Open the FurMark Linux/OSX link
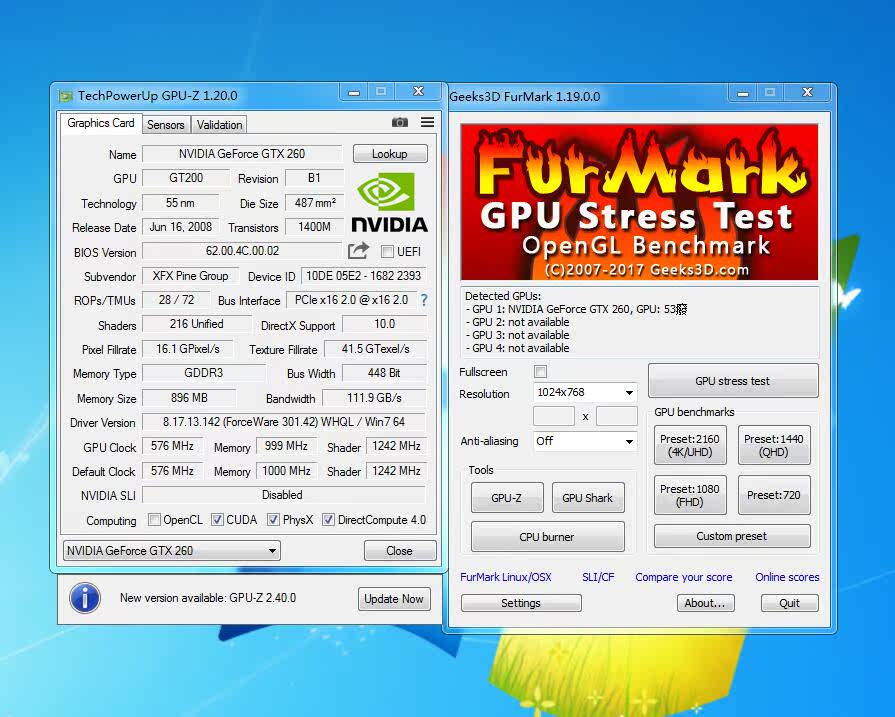The height and width of the screenshot is (717, 895). (506, 577)
